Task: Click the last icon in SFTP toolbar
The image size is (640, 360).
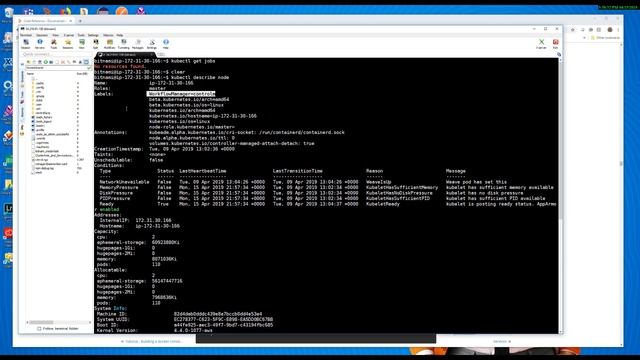Action: click(x=86, y=62)
